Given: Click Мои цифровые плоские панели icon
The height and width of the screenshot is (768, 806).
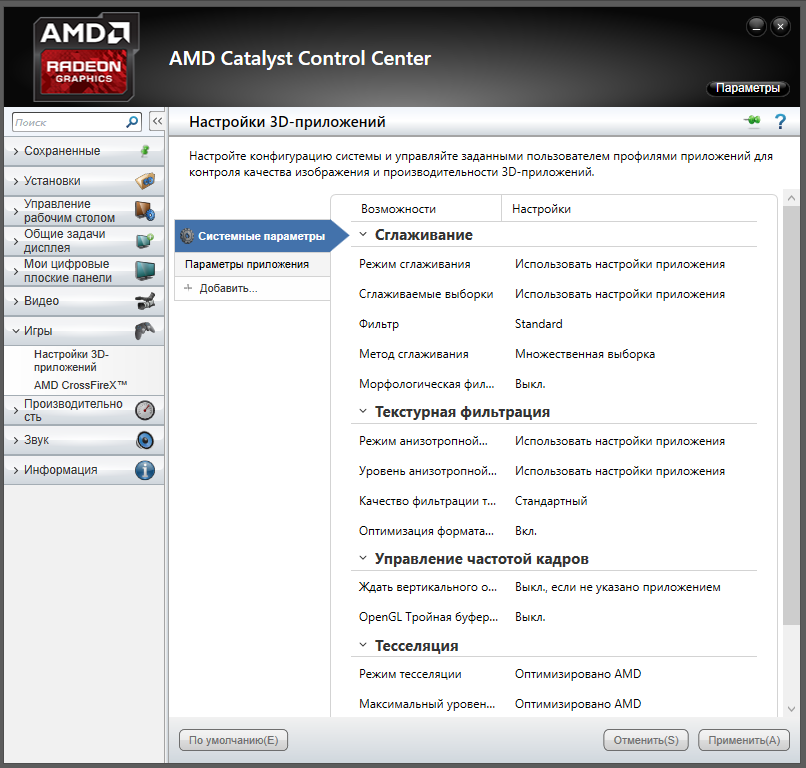Looking at the screenshot, I should [x=145, y=270].
